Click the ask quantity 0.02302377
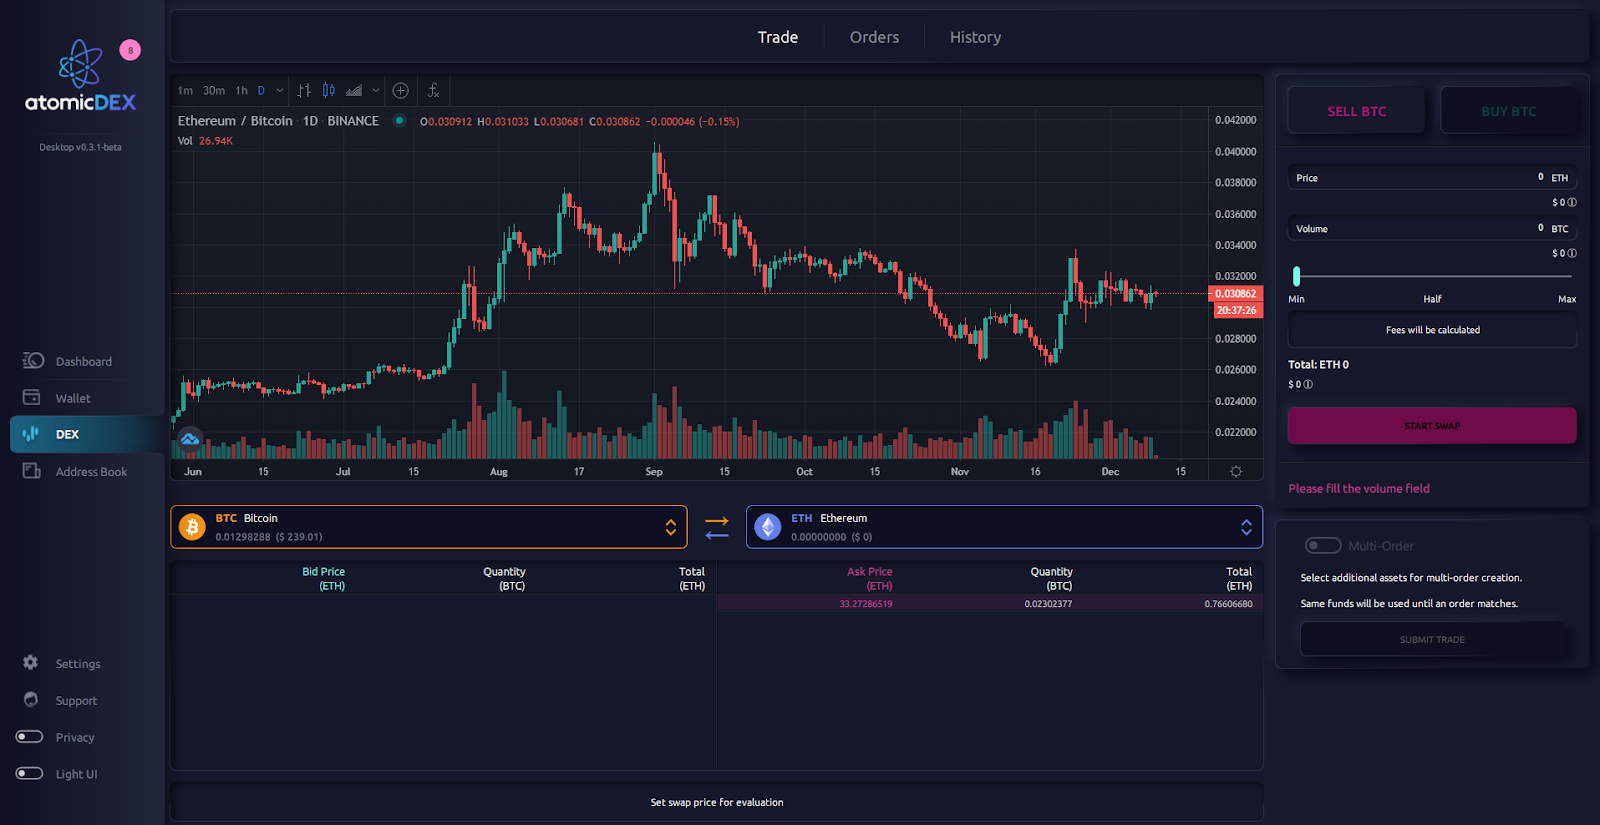1600x825 pixels. coord(1048,604)
